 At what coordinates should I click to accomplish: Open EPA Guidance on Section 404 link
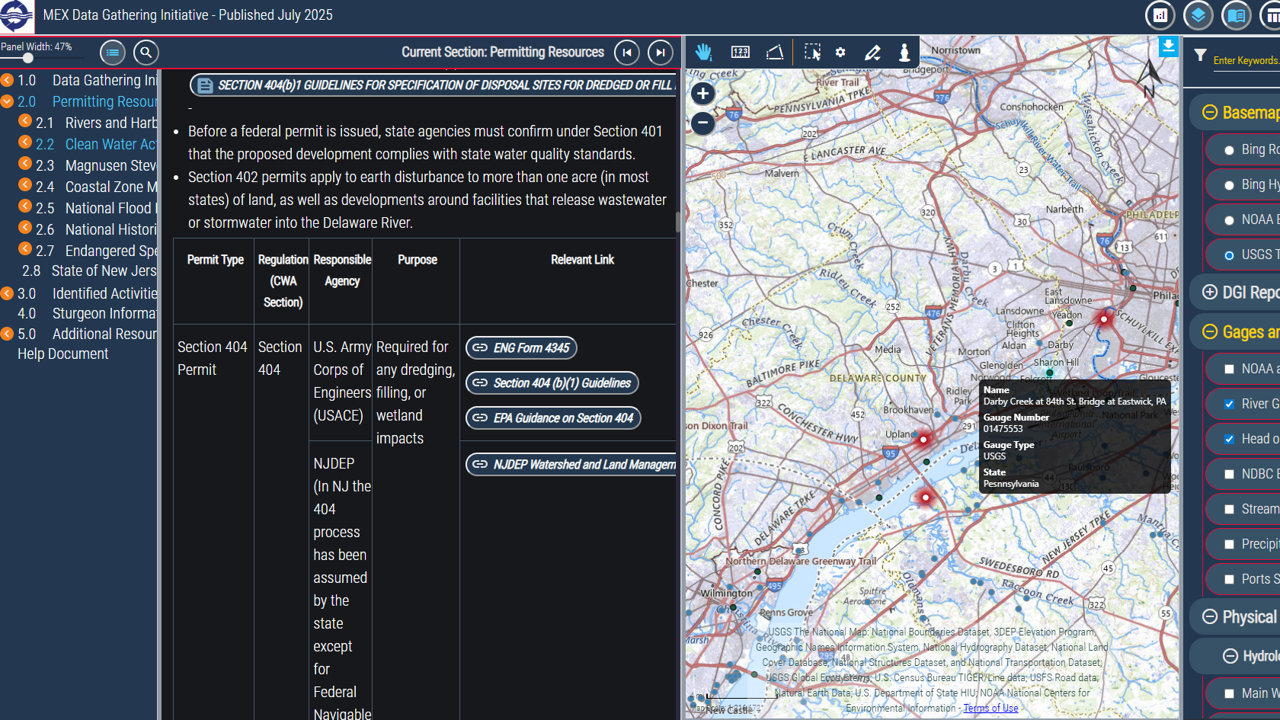point(553,418)
